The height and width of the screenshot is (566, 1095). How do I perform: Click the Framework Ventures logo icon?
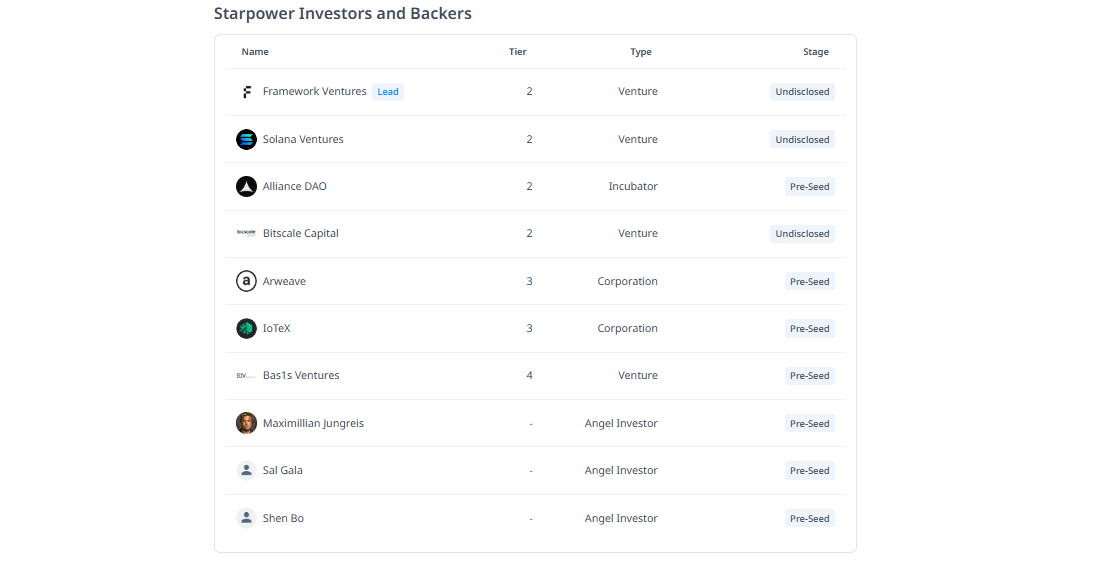[x=246, y=92]
